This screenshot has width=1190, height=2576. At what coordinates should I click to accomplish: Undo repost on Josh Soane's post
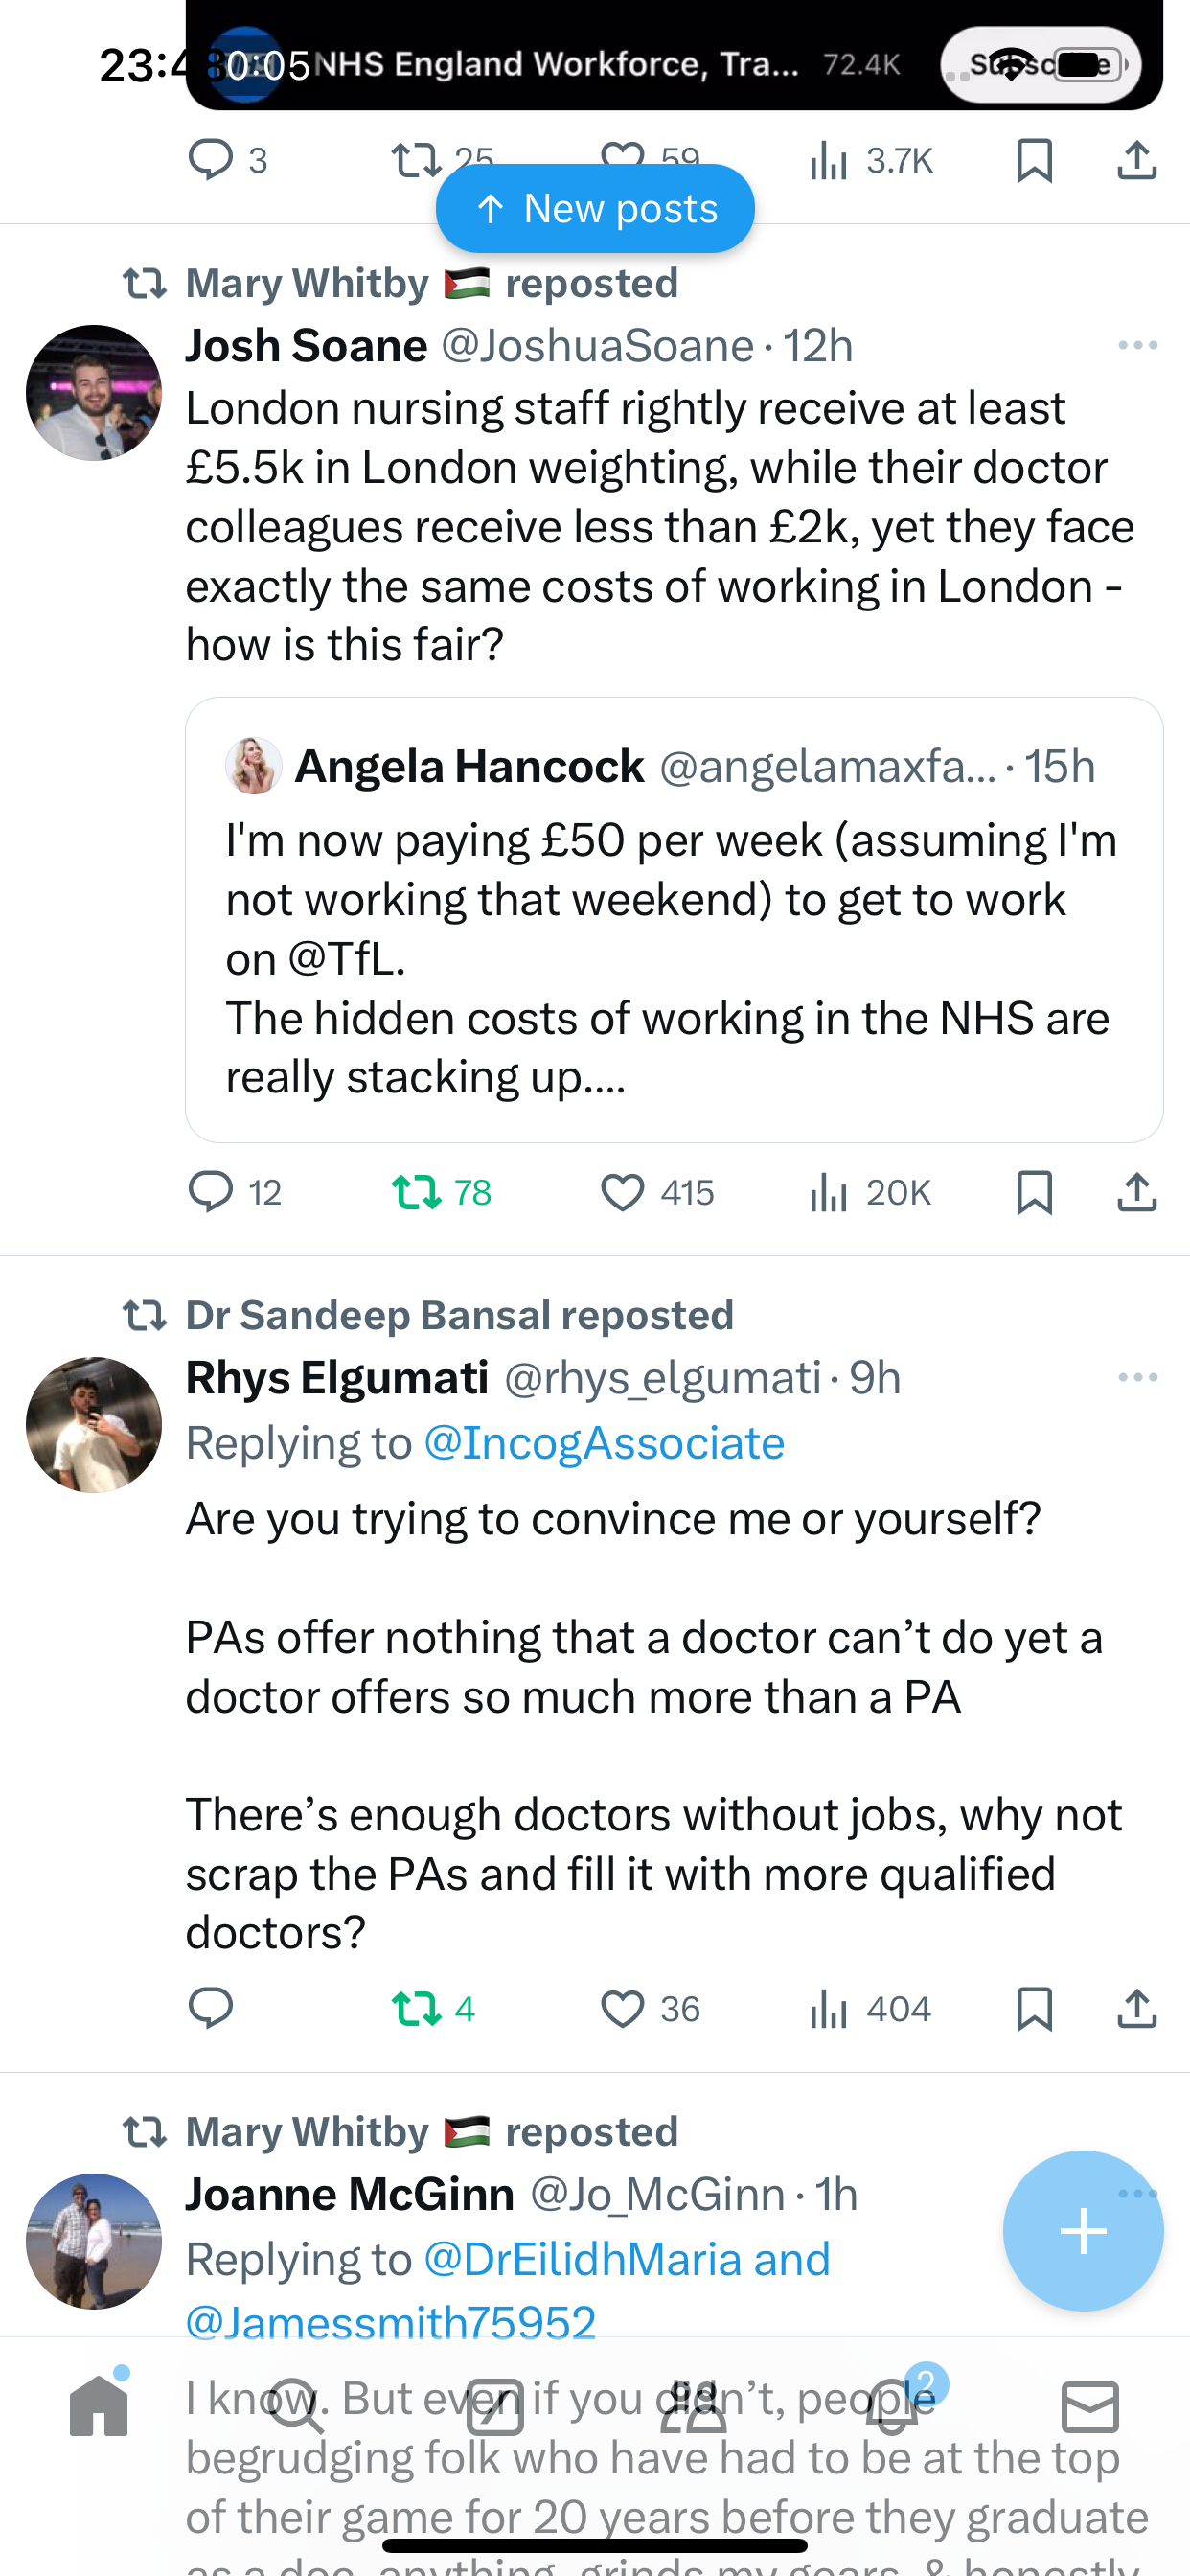pos(416,1192)
